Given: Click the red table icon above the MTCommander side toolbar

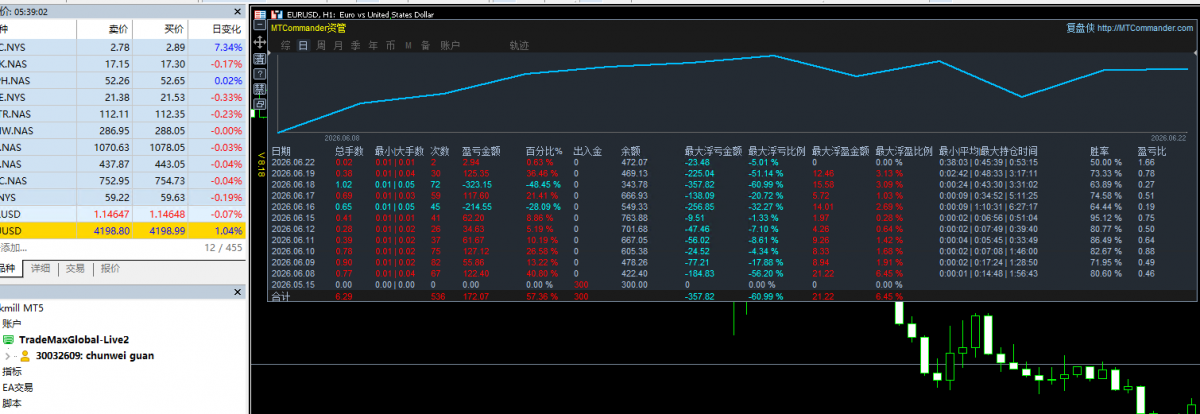Looking at the screenshot, I should tap(260, 16).
